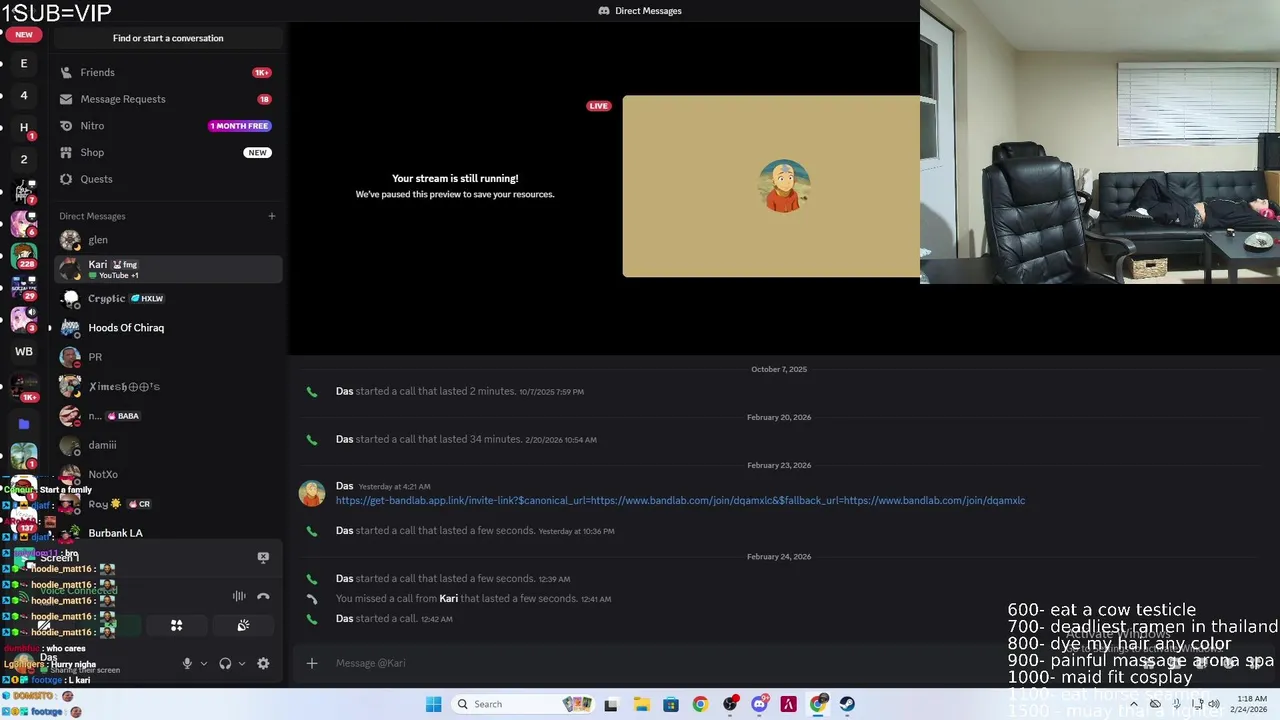Screen dimensions: 1280x720
Task: Open noise suppression waveform icon
Action: [239, 596]
